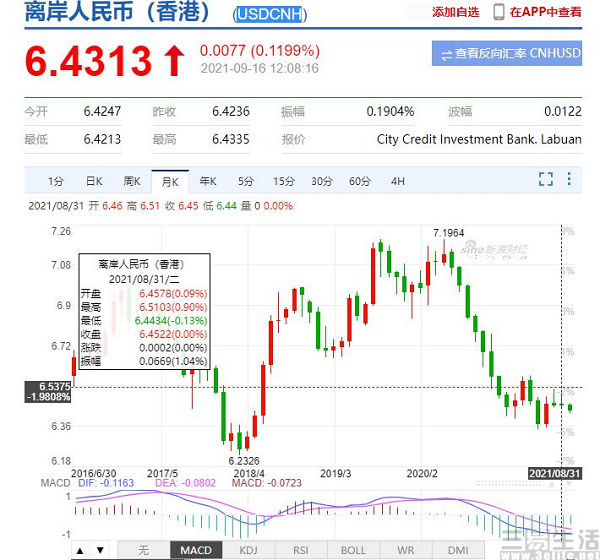Click City Credit Investment Bank. Labuan text
600x560 pixels.
pyautogui.click(x=479, y=139)
